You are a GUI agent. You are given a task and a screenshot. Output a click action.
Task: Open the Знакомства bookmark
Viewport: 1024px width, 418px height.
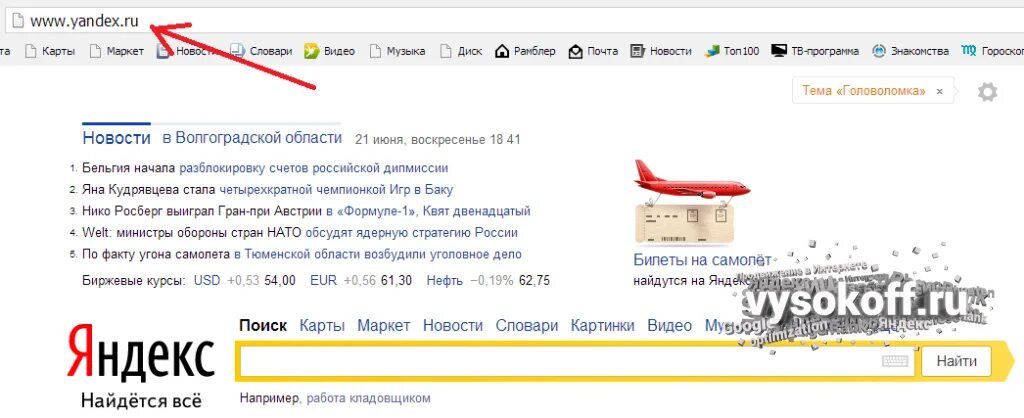[x=910, y=51]
